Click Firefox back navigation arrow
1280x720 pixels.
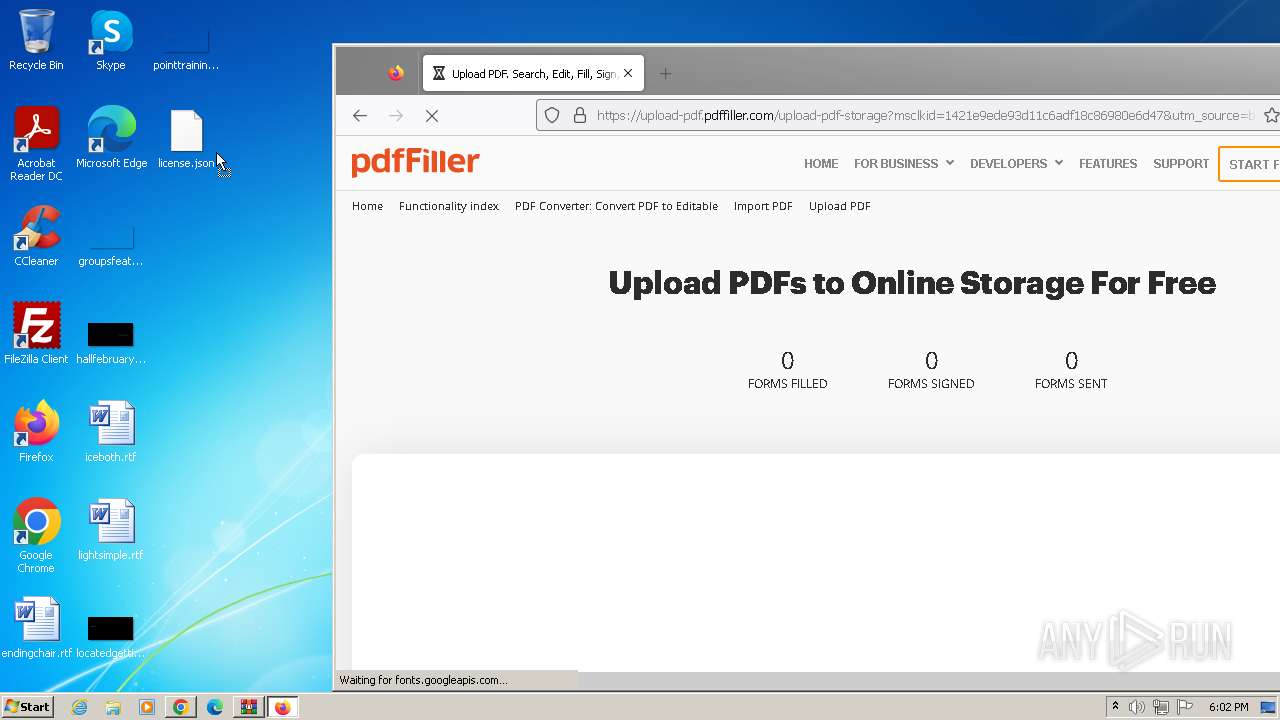pos(360,116)
